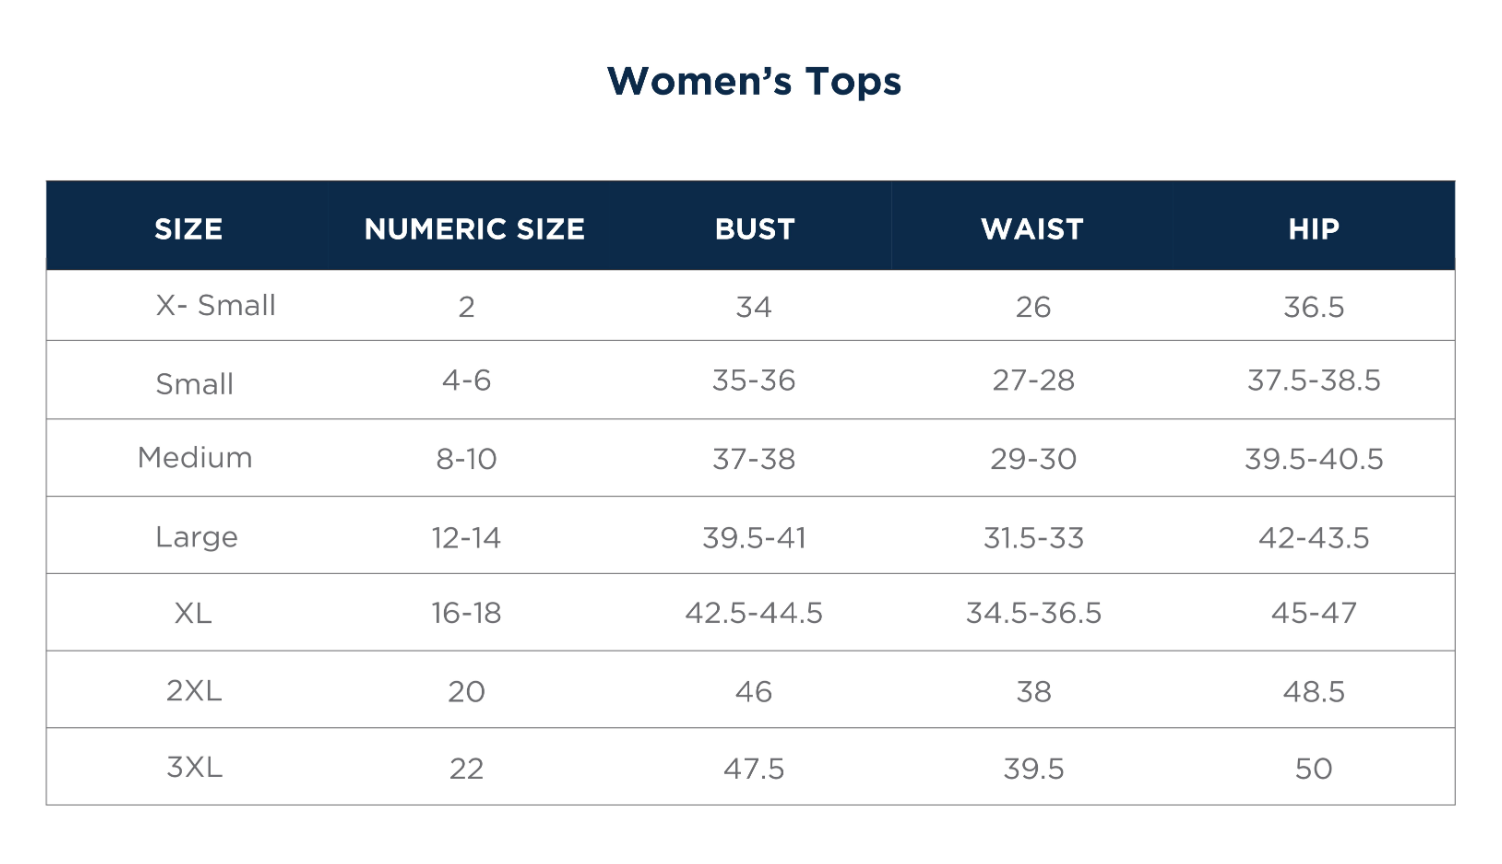Click the Medium size row label
Viewport: 1502px width, 864px height.
click(x=195, y=458)
